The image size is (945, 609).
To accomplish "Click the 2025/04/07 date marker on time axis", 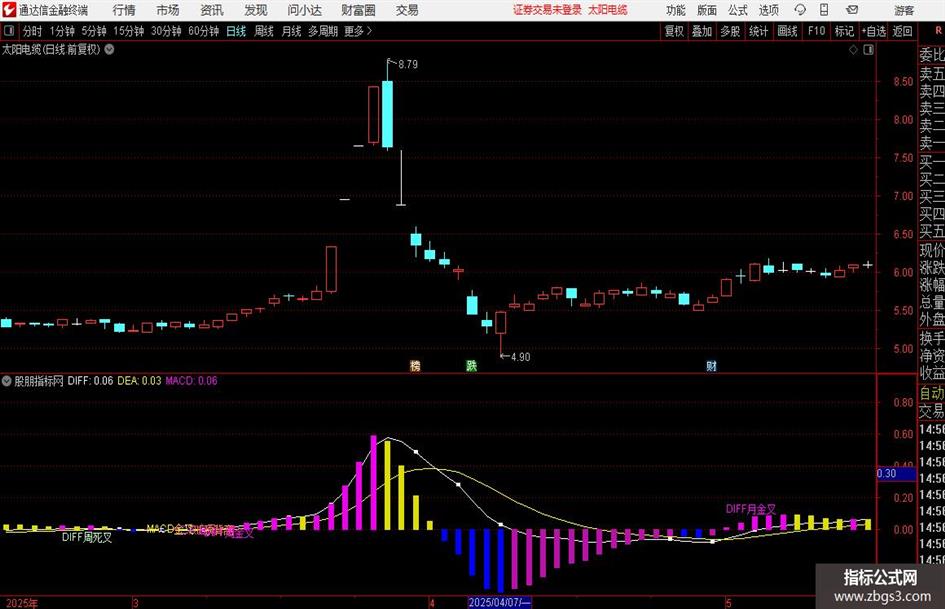I will tap(500, 602).
